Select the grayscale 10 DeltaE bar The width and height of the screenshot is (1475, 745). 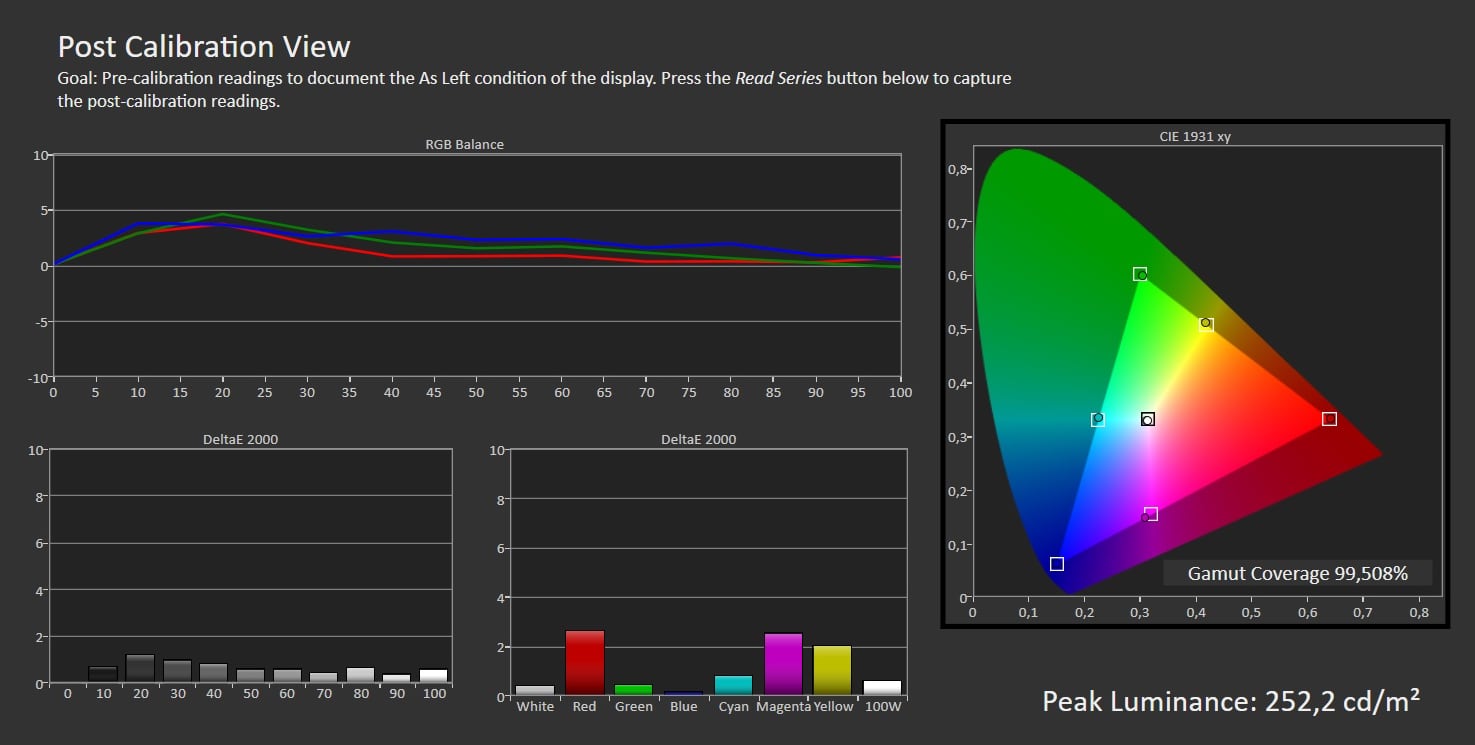pyautogui.click(x=103, y=674)
